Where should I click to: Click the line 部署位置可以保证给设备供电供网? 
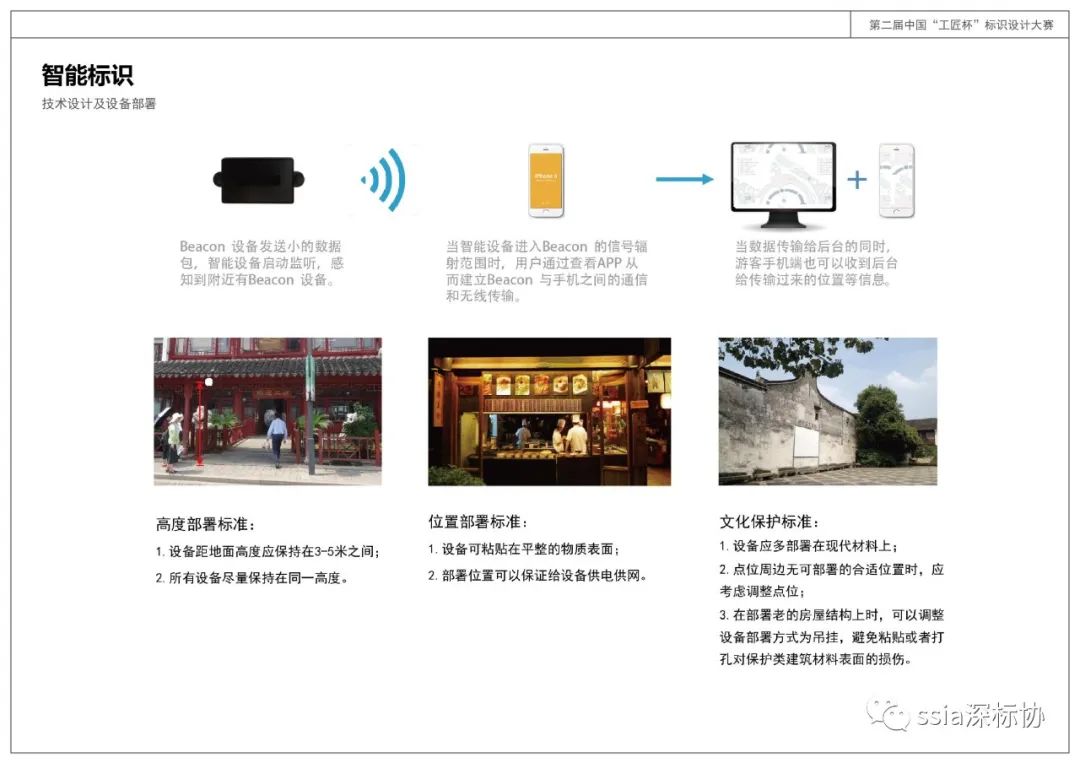point(538,575)
